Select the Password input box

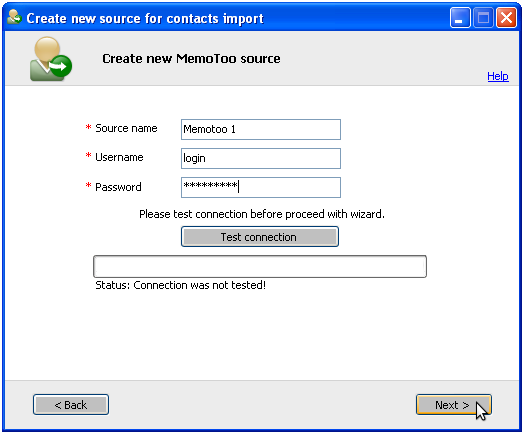coord(261,187)
